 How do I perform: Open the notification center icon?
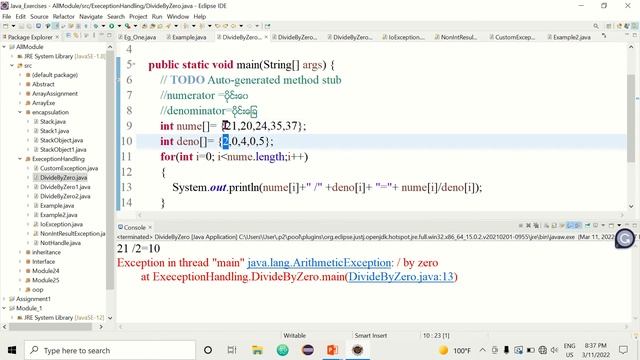coord(623,350)
